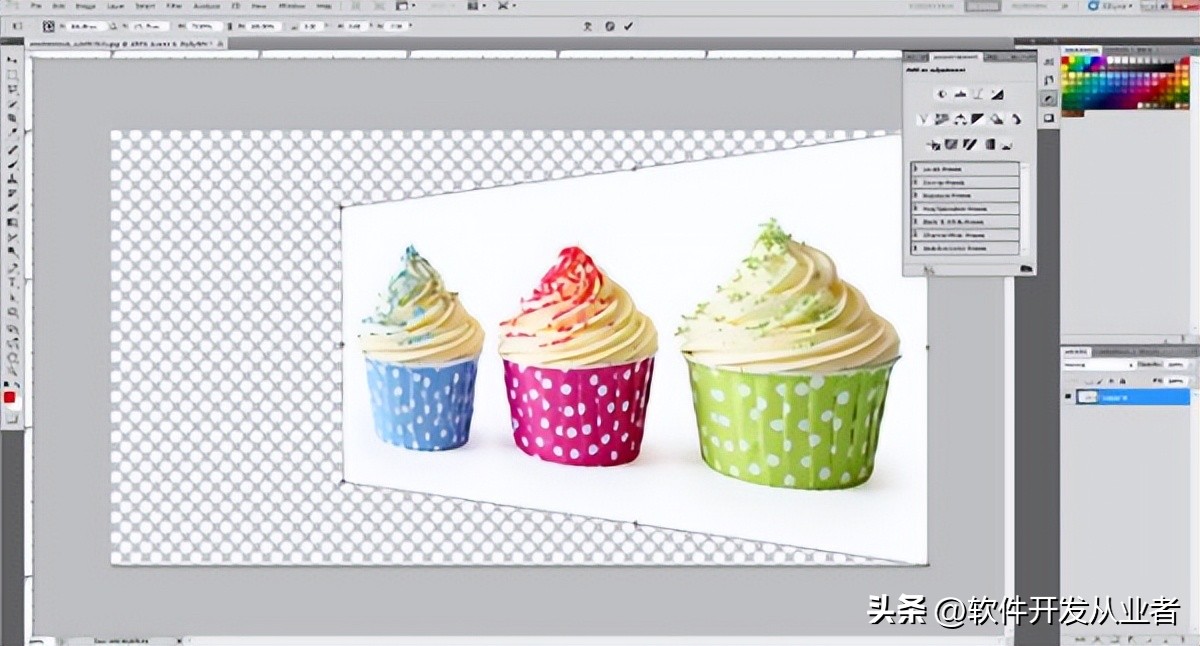The image size is (1200, 646).
Task: Add a Threshold adjustment layer
Action: [969, 144]
